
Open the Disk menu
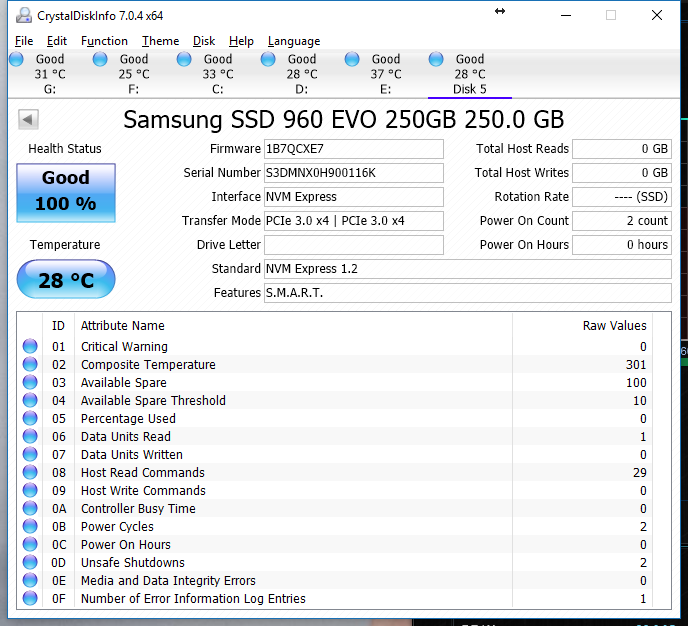tap(204, 41)
